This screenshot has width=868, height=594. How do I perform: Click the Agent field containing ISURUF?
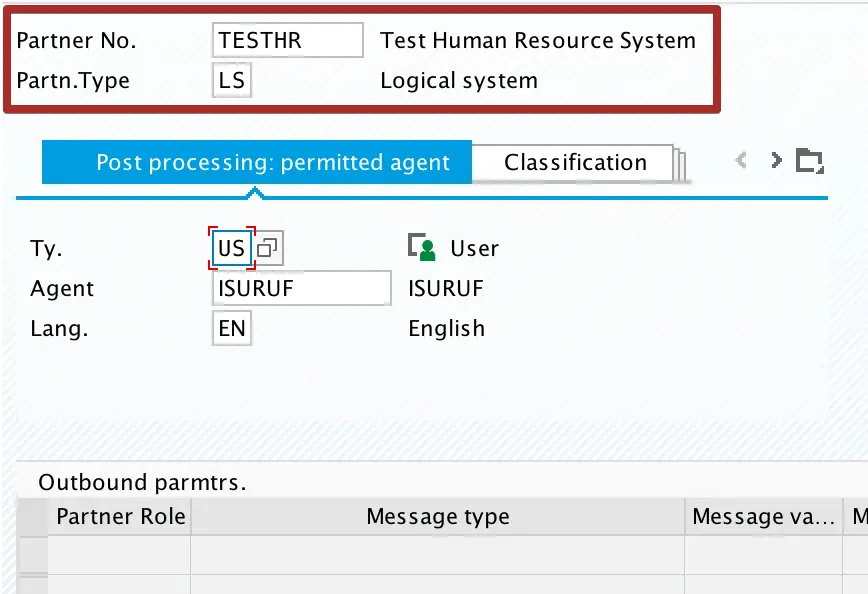(300, 288)
